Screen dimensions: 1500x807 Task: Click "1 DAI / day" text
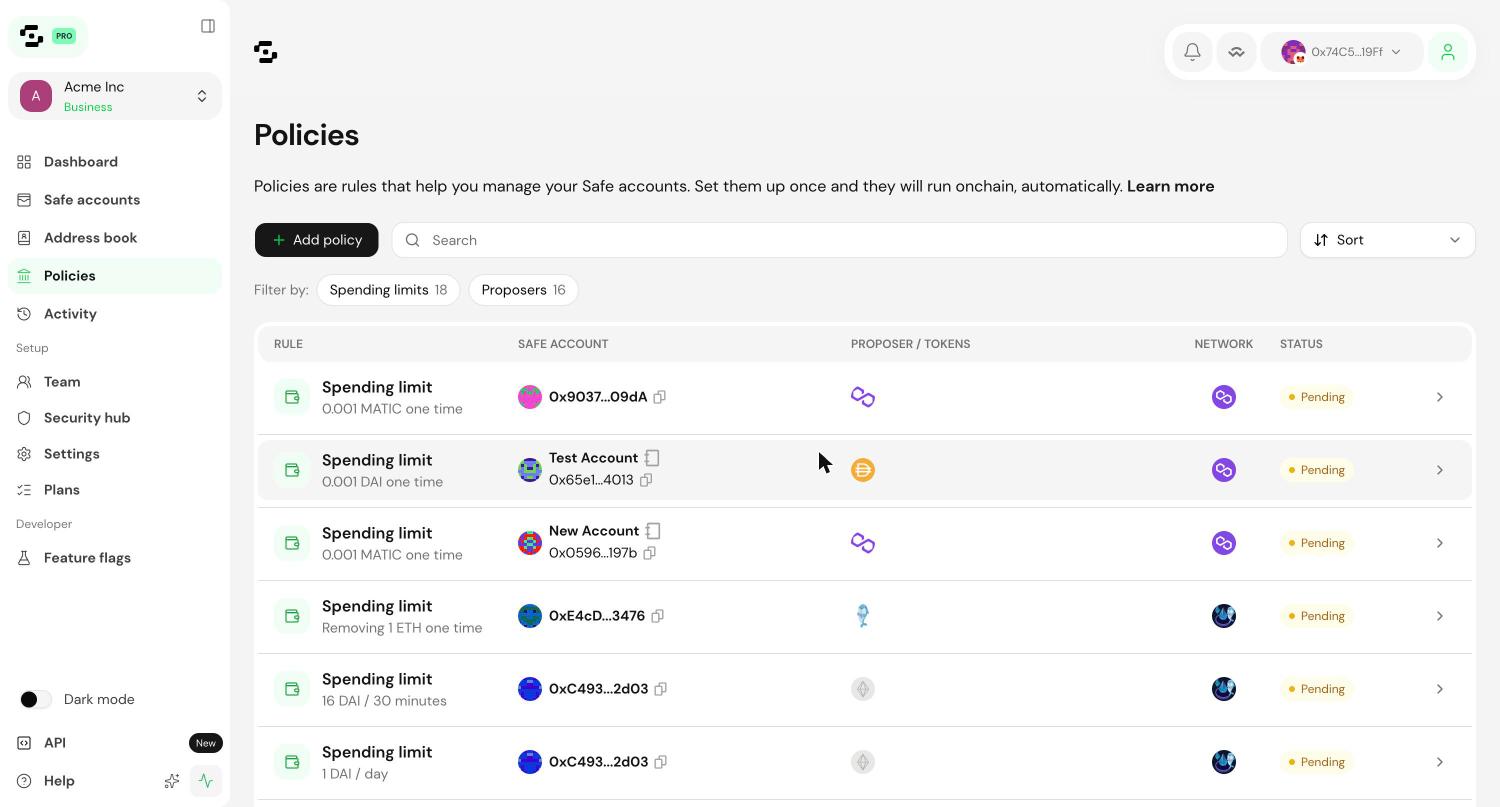click(355, 774)
